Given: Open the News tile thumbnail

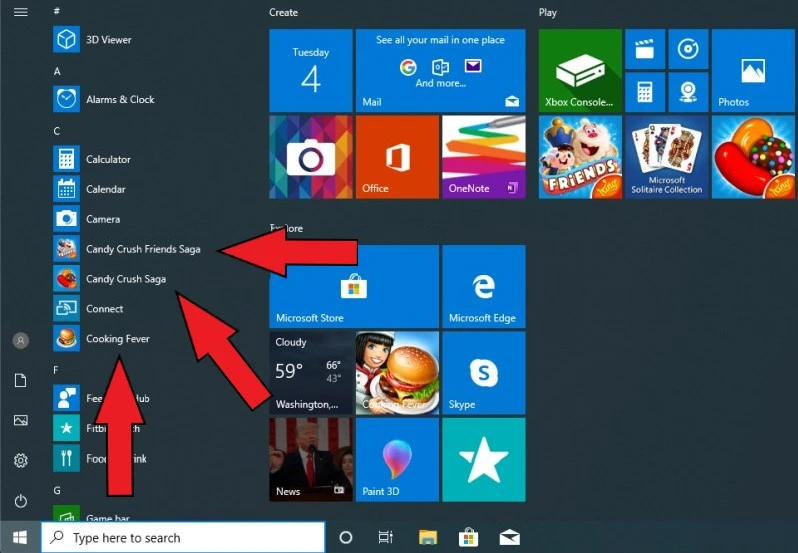Looking at the screenshot, I should 310,459.
